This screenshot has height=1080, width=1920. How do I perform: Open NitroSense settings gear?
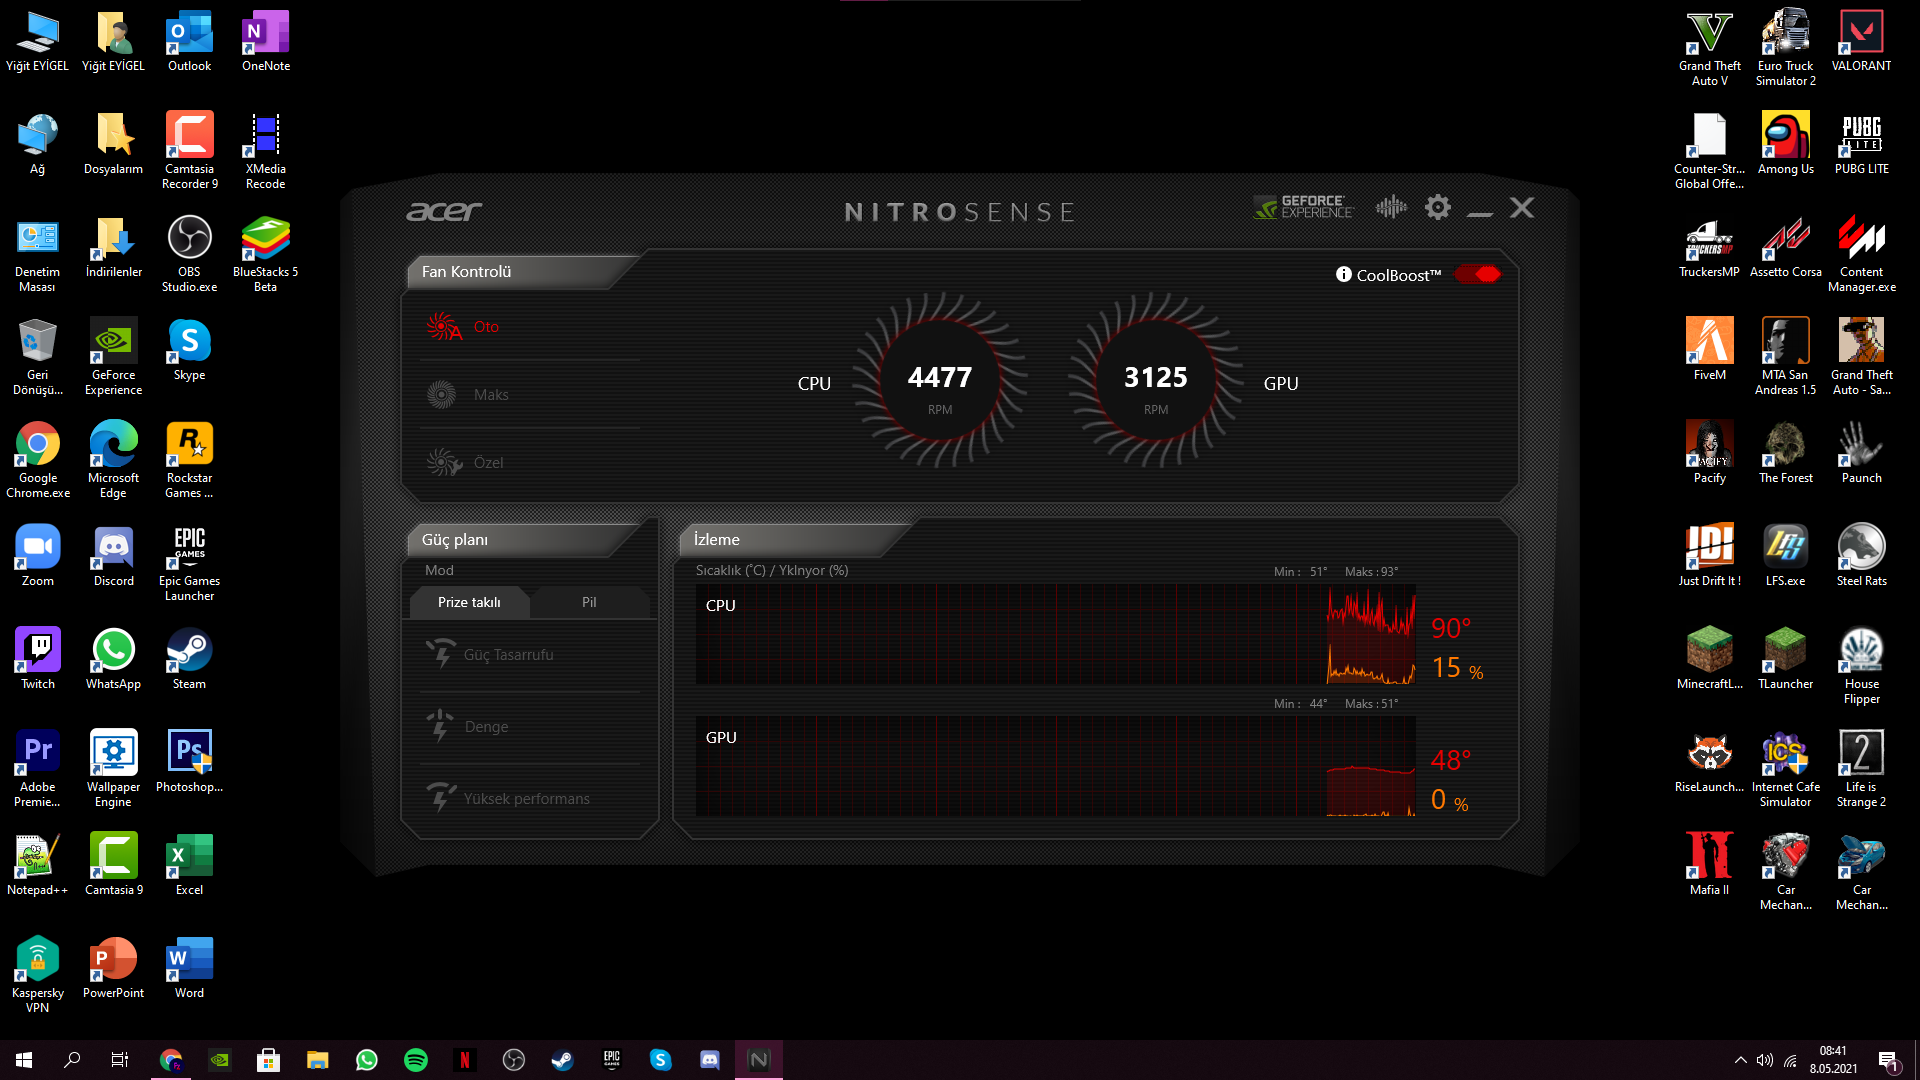click(1437, 207)
